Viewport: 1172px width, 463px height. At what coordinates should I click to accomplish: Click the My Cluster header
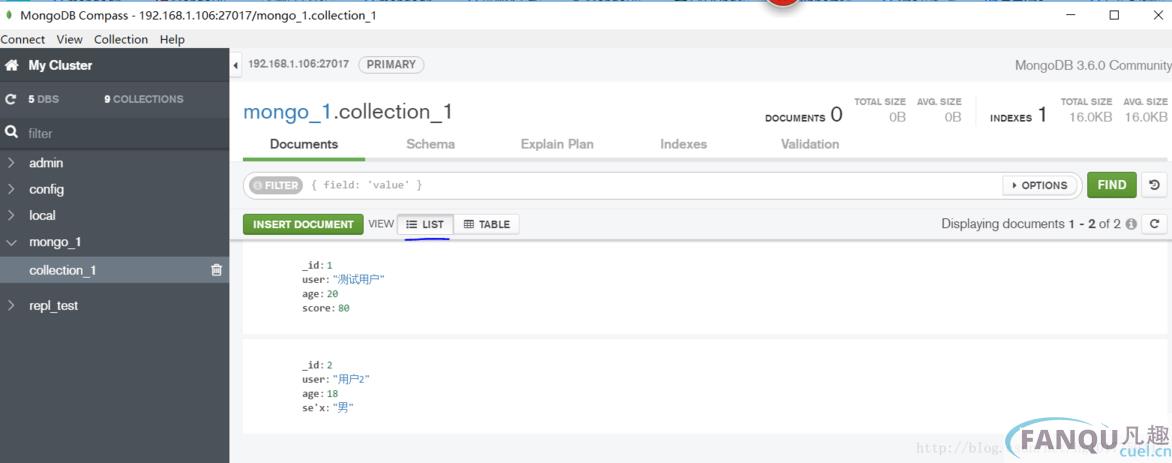(60, 66)
